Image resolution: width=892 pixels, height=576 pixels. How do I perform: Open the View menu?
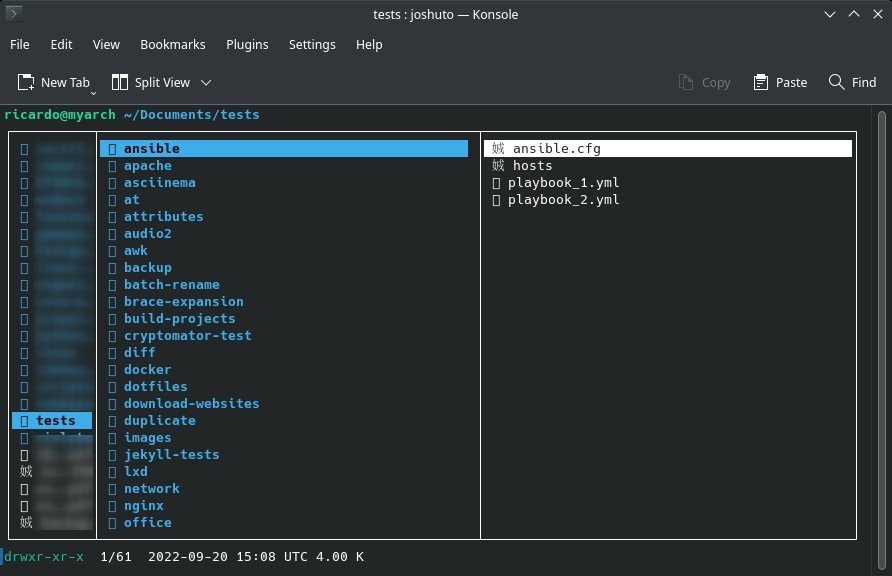(106, 44)
